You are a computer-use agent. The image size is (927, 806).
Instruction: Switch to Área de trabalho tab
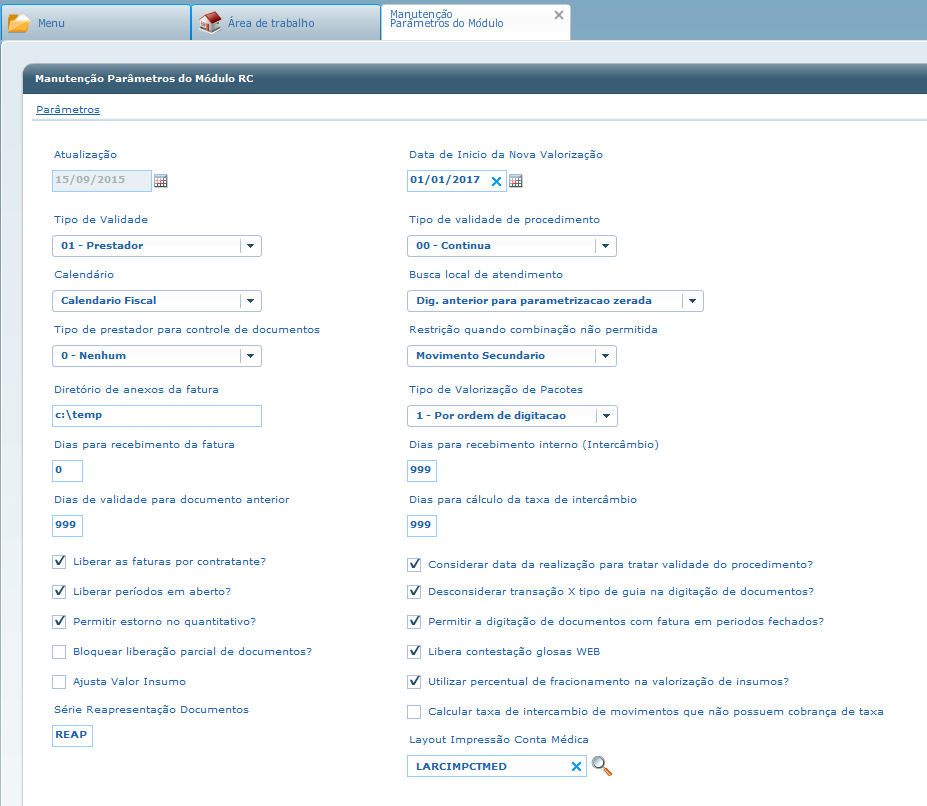(x=286, y=23)
